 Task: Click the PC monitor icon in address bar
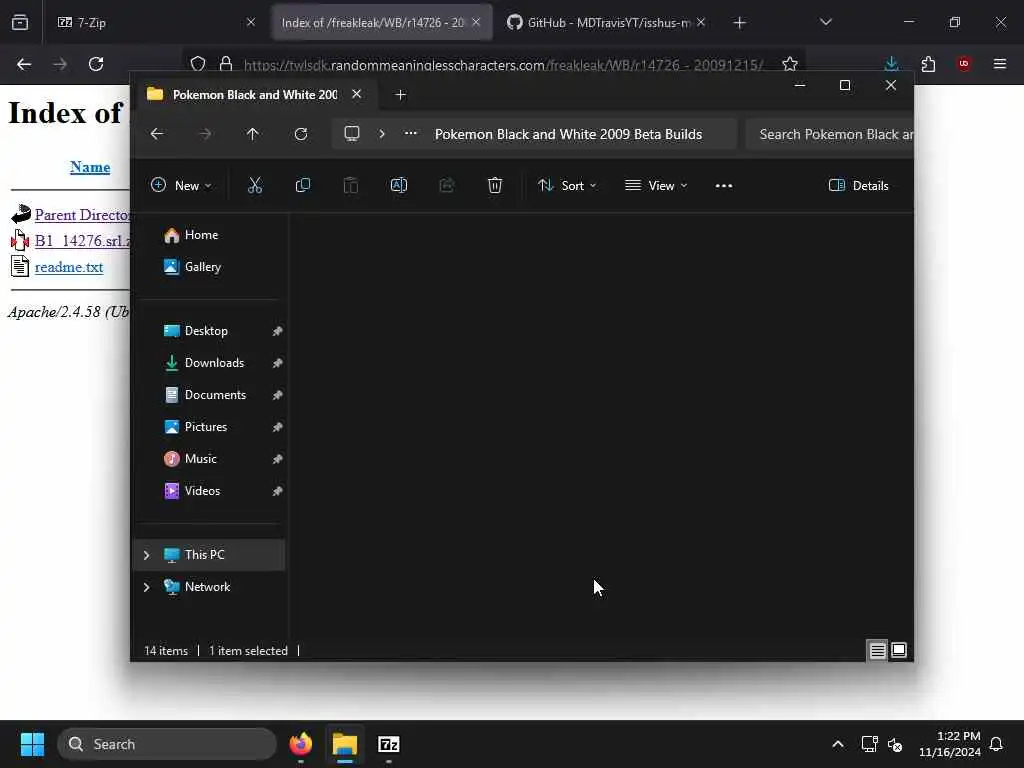pyautogui.click(x=352, y=134)
